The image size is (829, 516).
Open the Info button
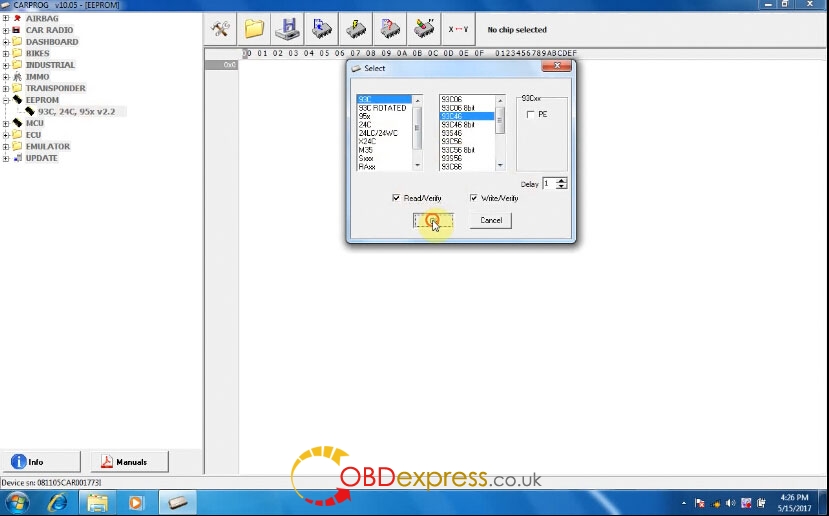click(42, 462)
